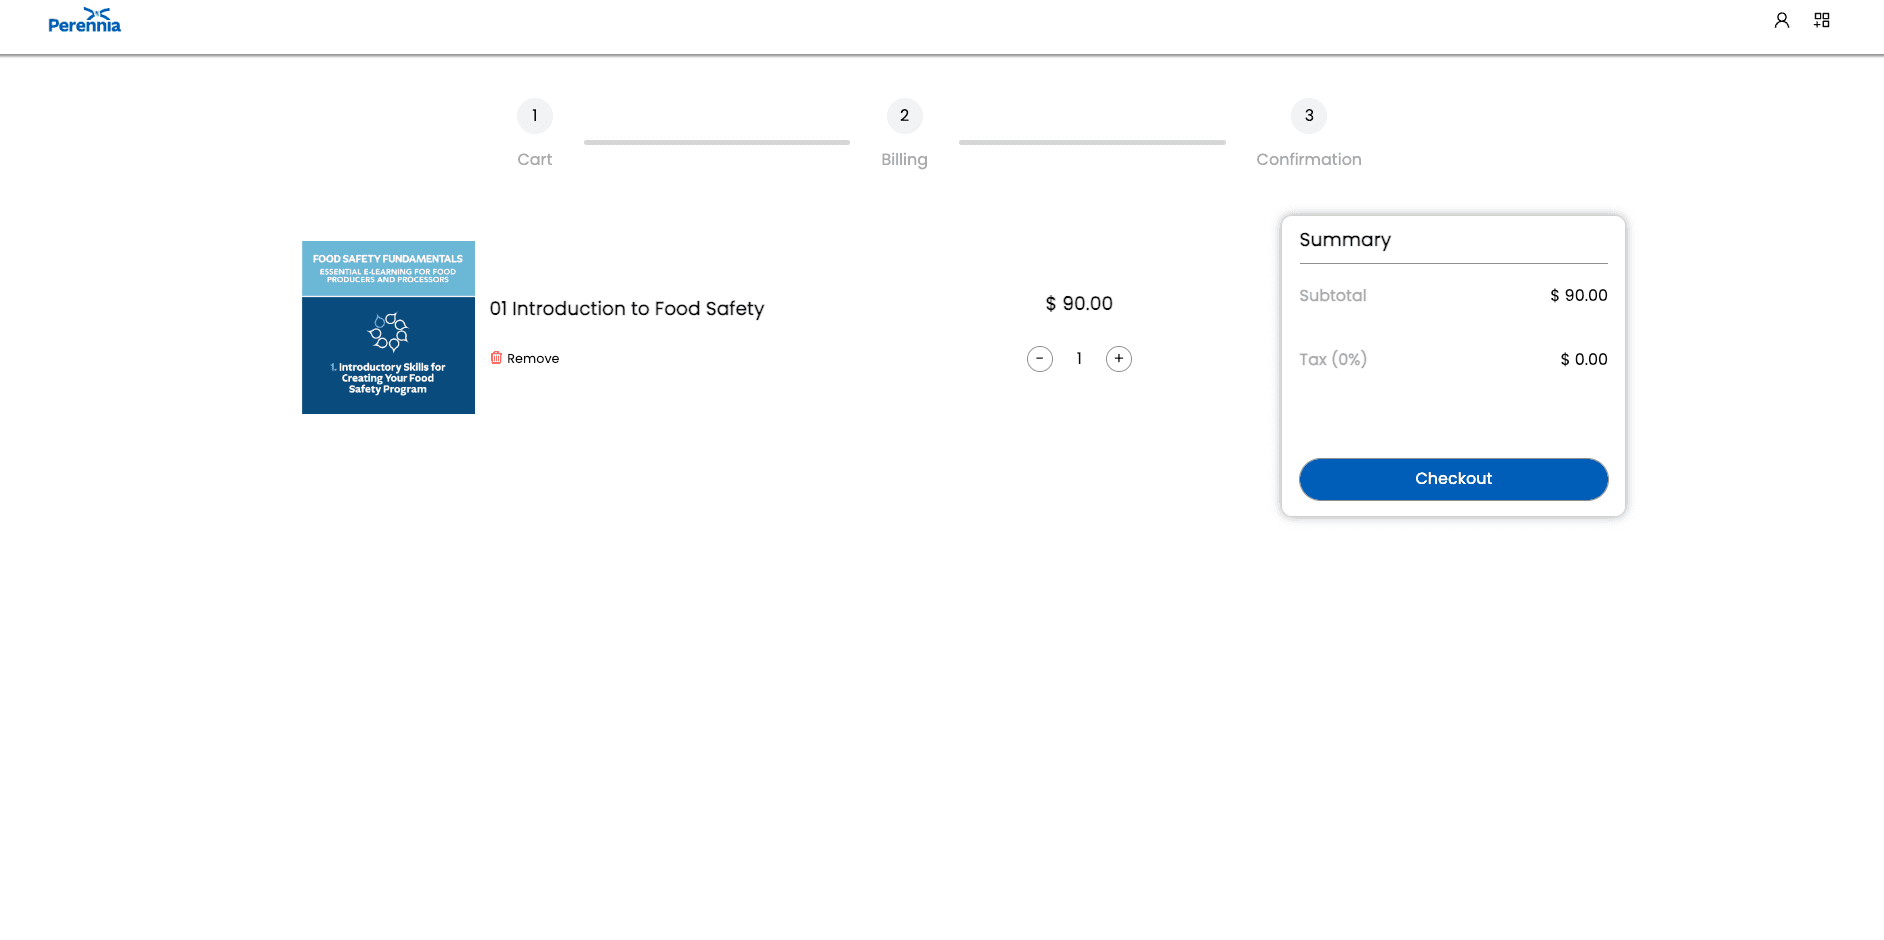Screen dimensions: 1884x940
Task: Click the $ 90.00 item price
Action: [1079, 303]
